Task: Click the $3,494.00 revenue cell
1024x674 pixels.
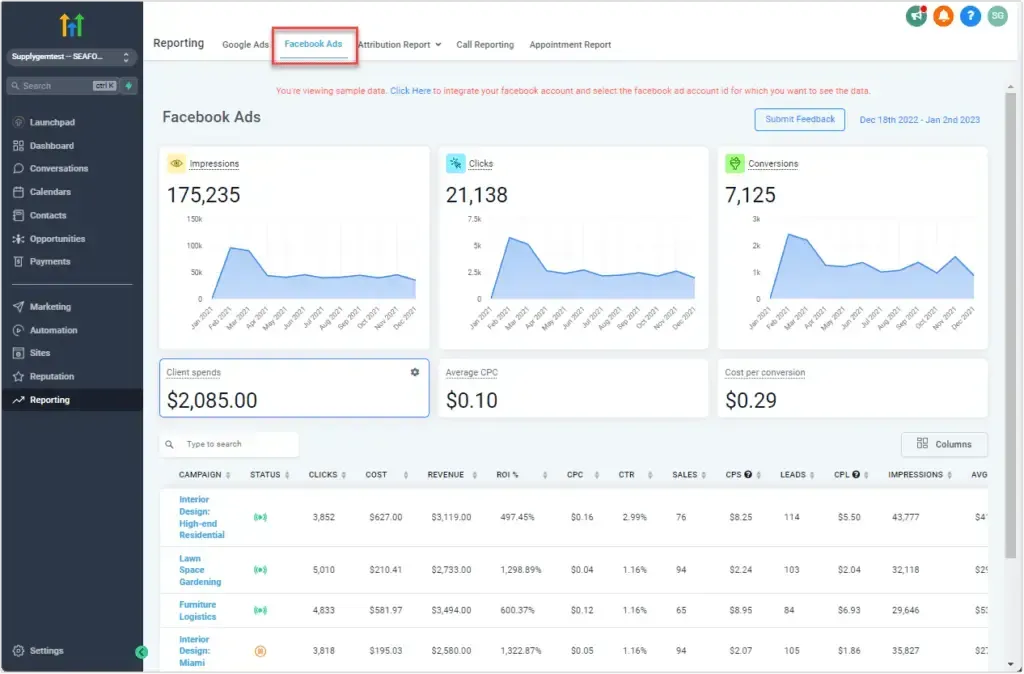Action: coord(451,611)
